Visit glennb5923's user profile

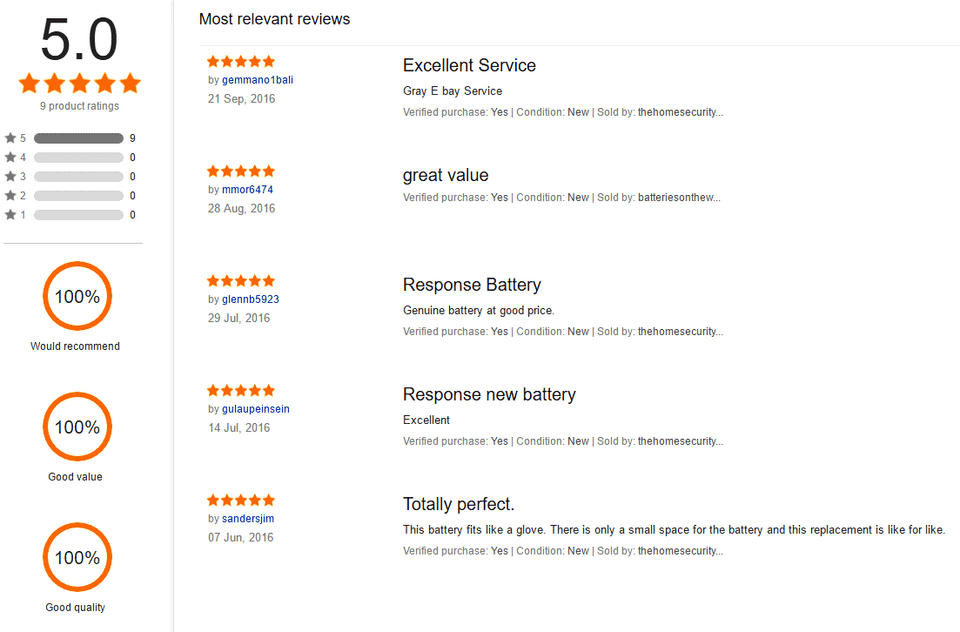tap(250, 299)
